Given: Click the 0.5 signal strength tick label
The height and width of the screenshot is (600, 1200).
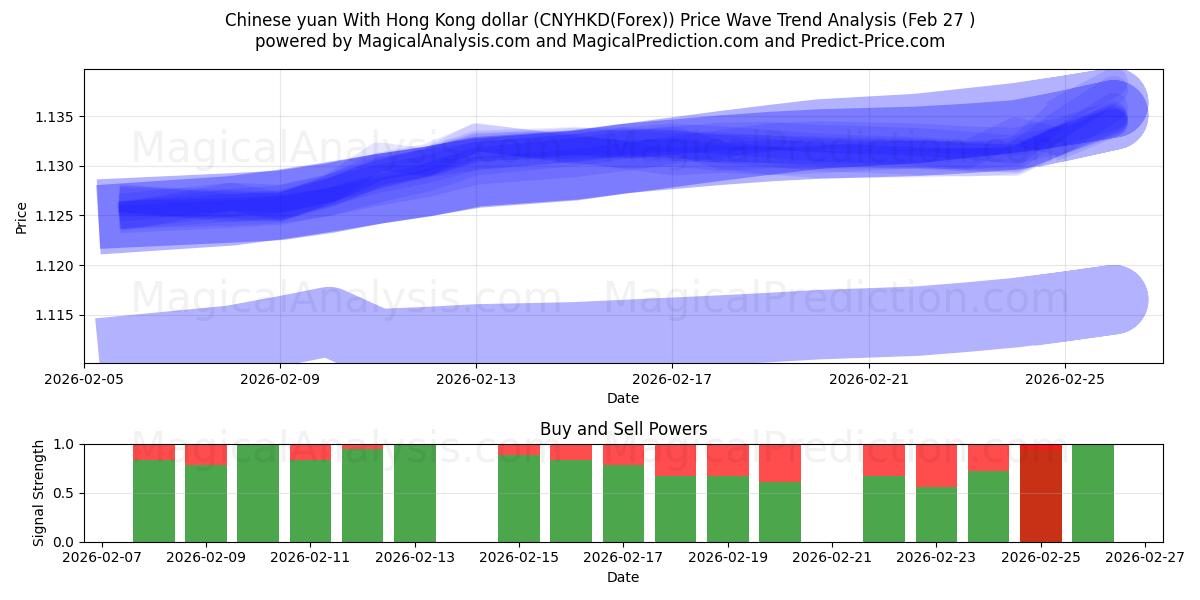Looking at the screenshot, I should click(66, 493).
